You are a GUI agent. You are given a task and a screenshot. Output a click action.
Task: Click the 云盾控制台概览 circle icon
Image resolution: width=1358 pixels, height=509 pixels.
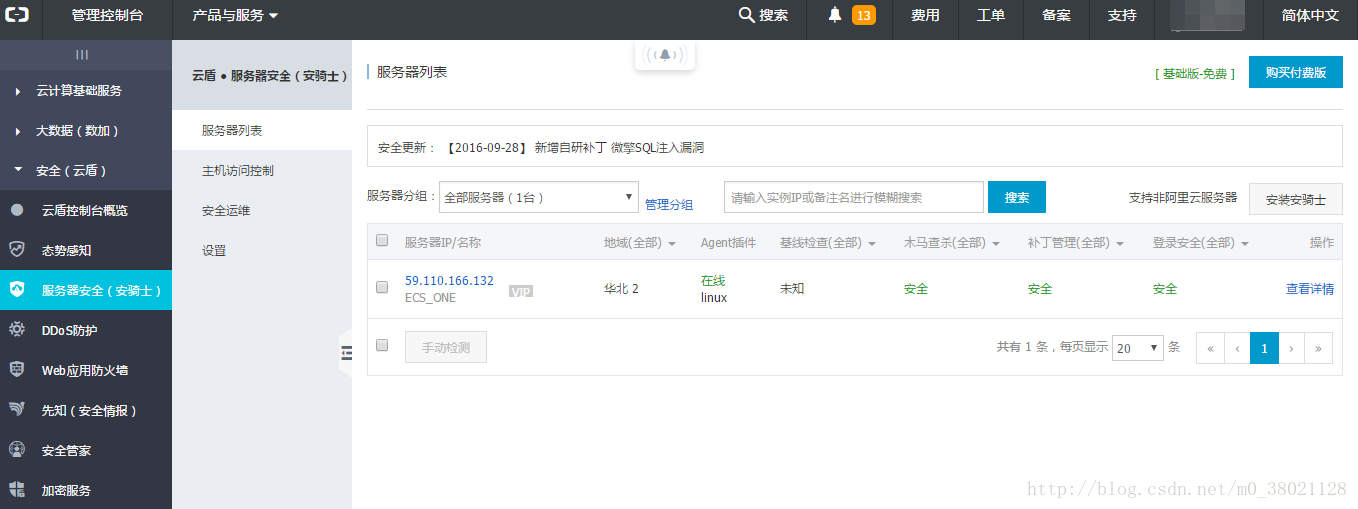(17, 210)
